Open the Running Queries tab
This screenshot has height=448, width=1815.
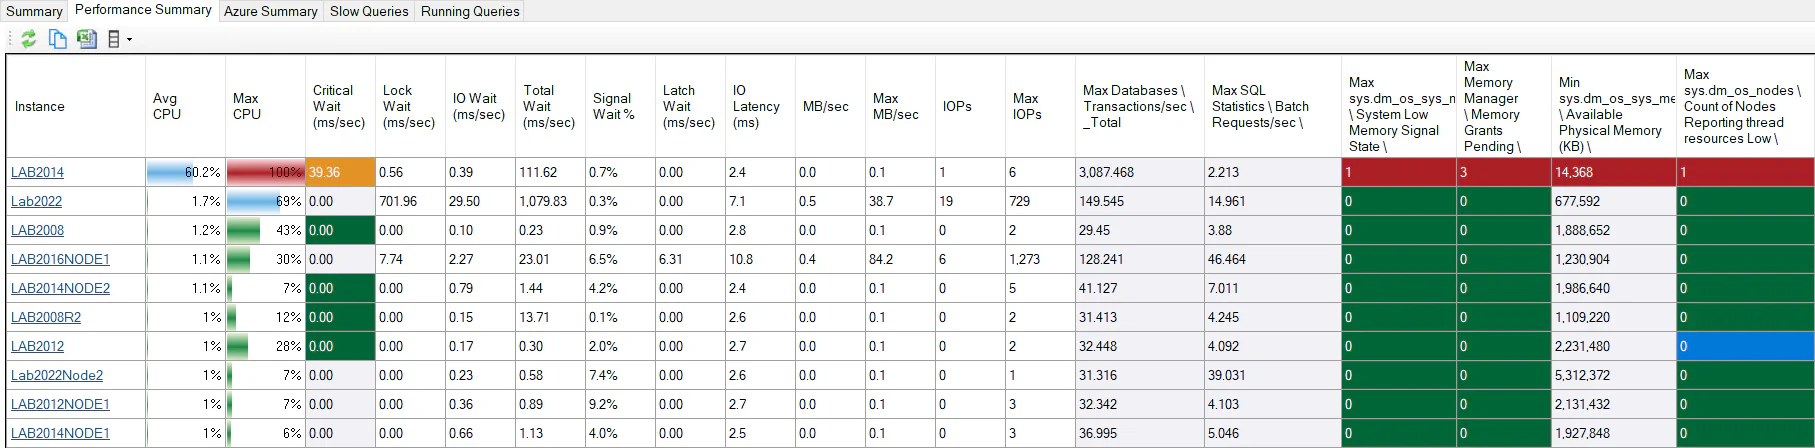[x=470, y=11]
